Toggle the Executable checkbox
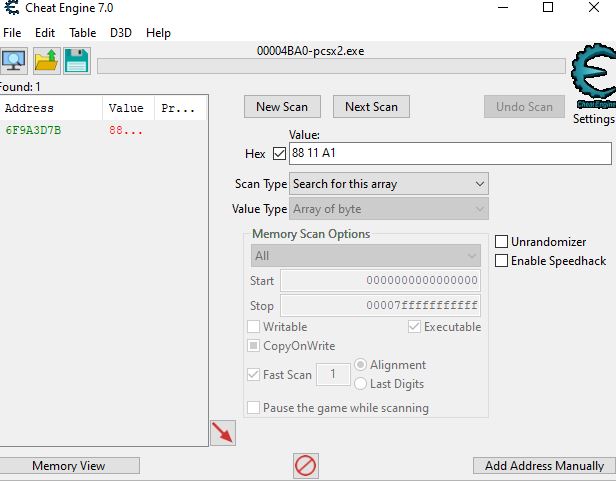 (414, 327)
